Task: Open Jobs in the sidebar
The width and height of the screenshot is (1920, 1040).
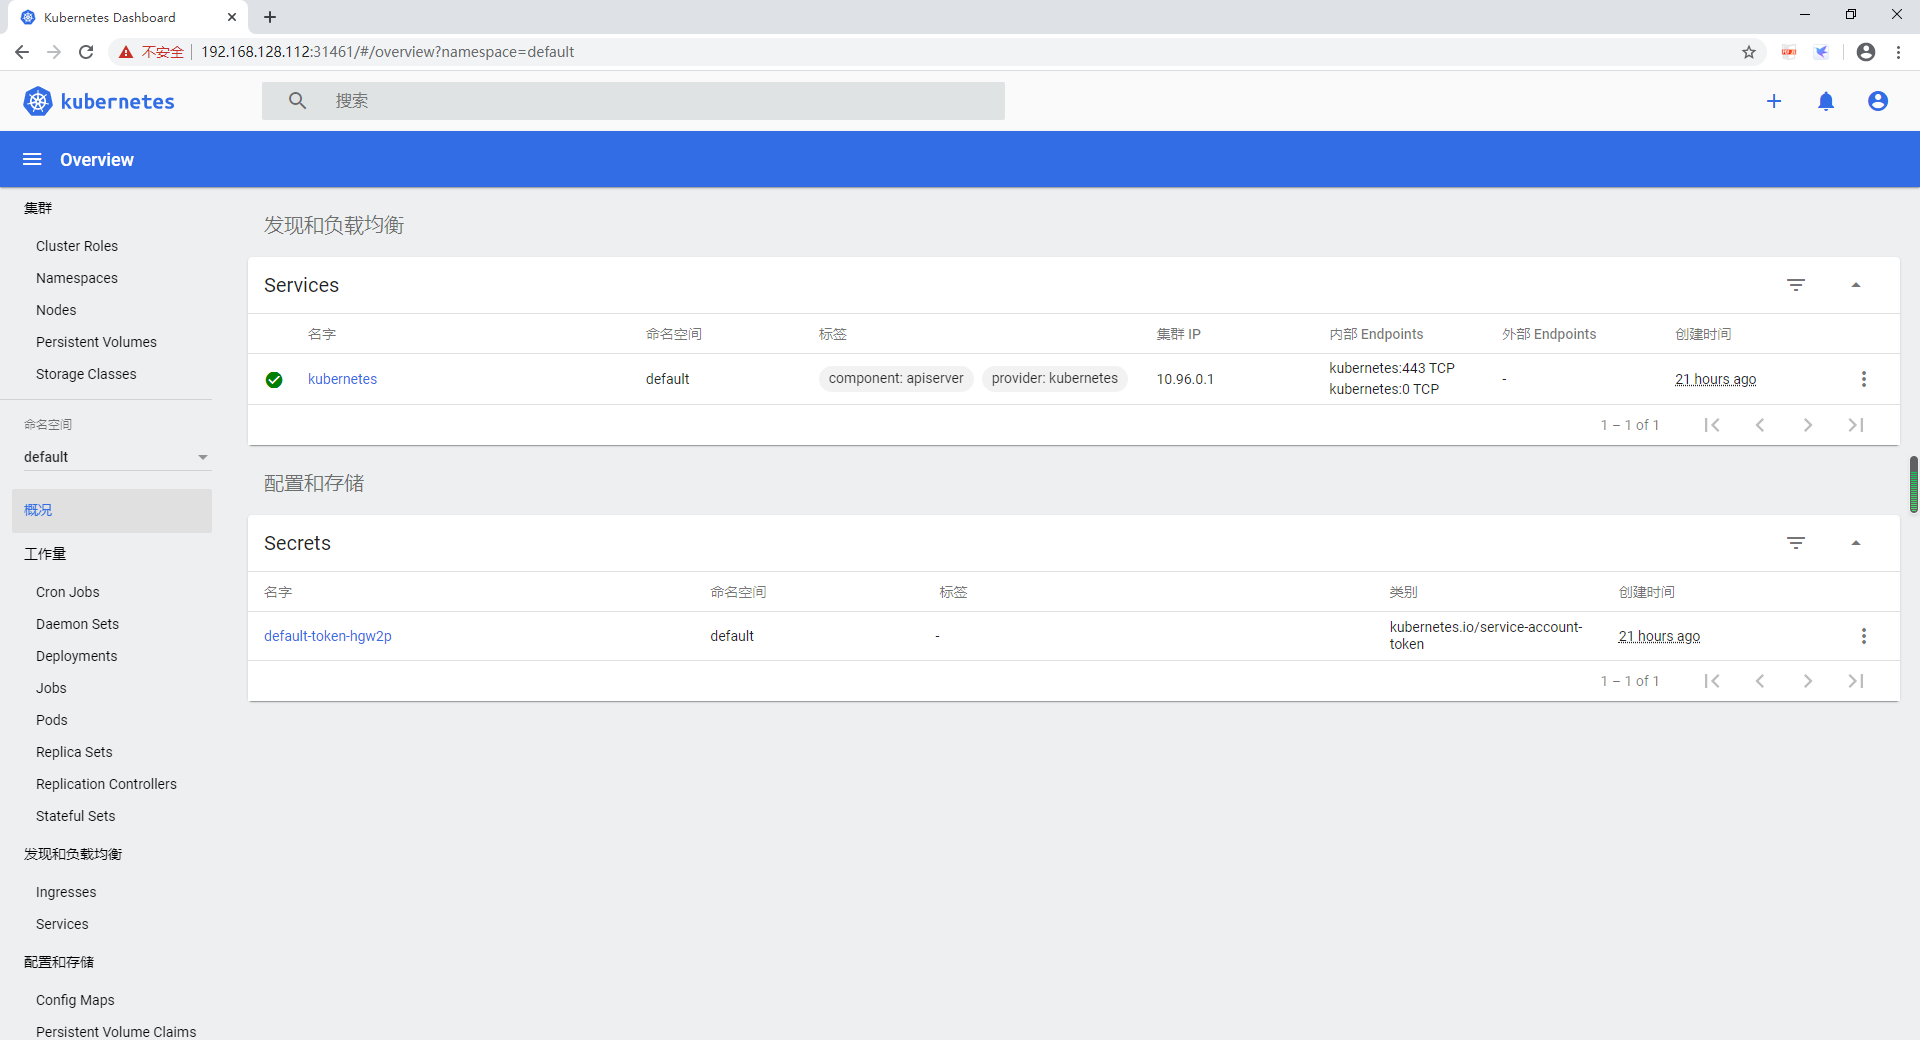Action: pyautogui.click(x=51, y=688)
